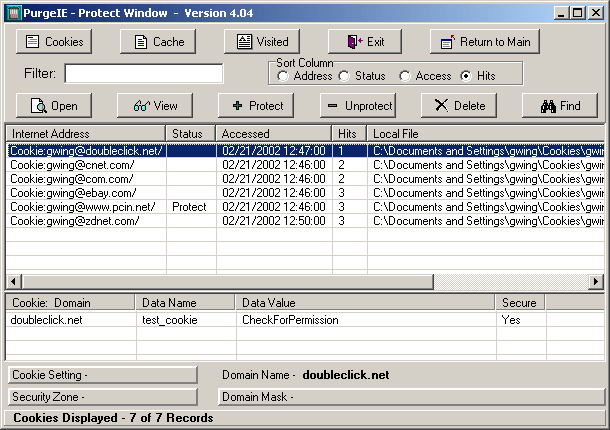This screenshot has height=430, width=610.
Task: Click the Security Zone panel
Action: click(x=103, y=397)
